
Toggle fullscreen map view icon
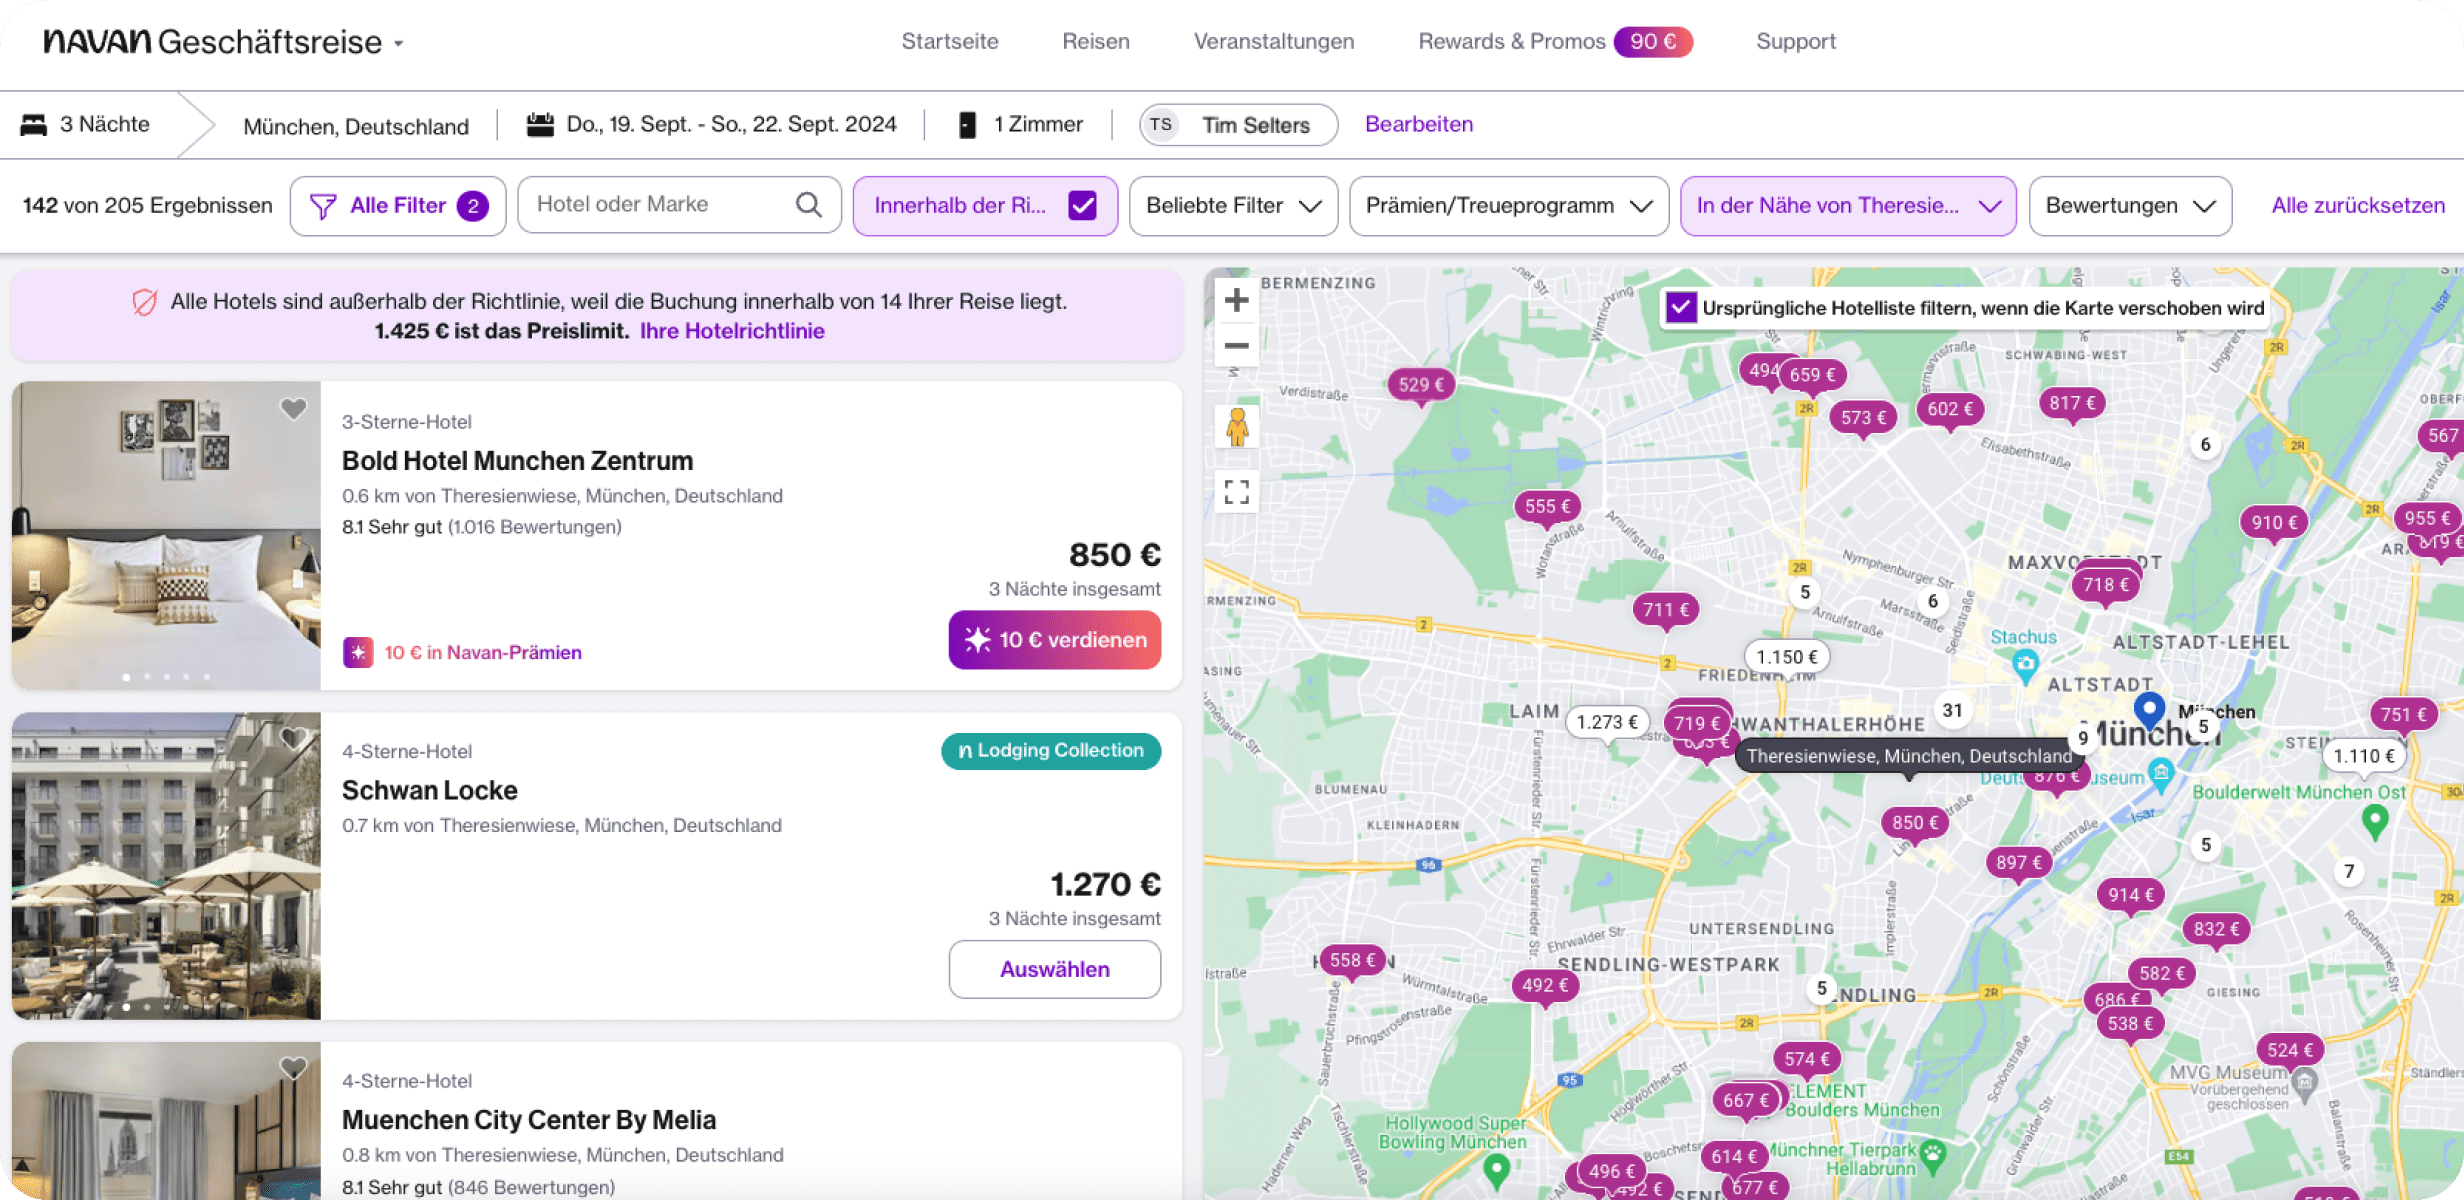(1237, 492)
